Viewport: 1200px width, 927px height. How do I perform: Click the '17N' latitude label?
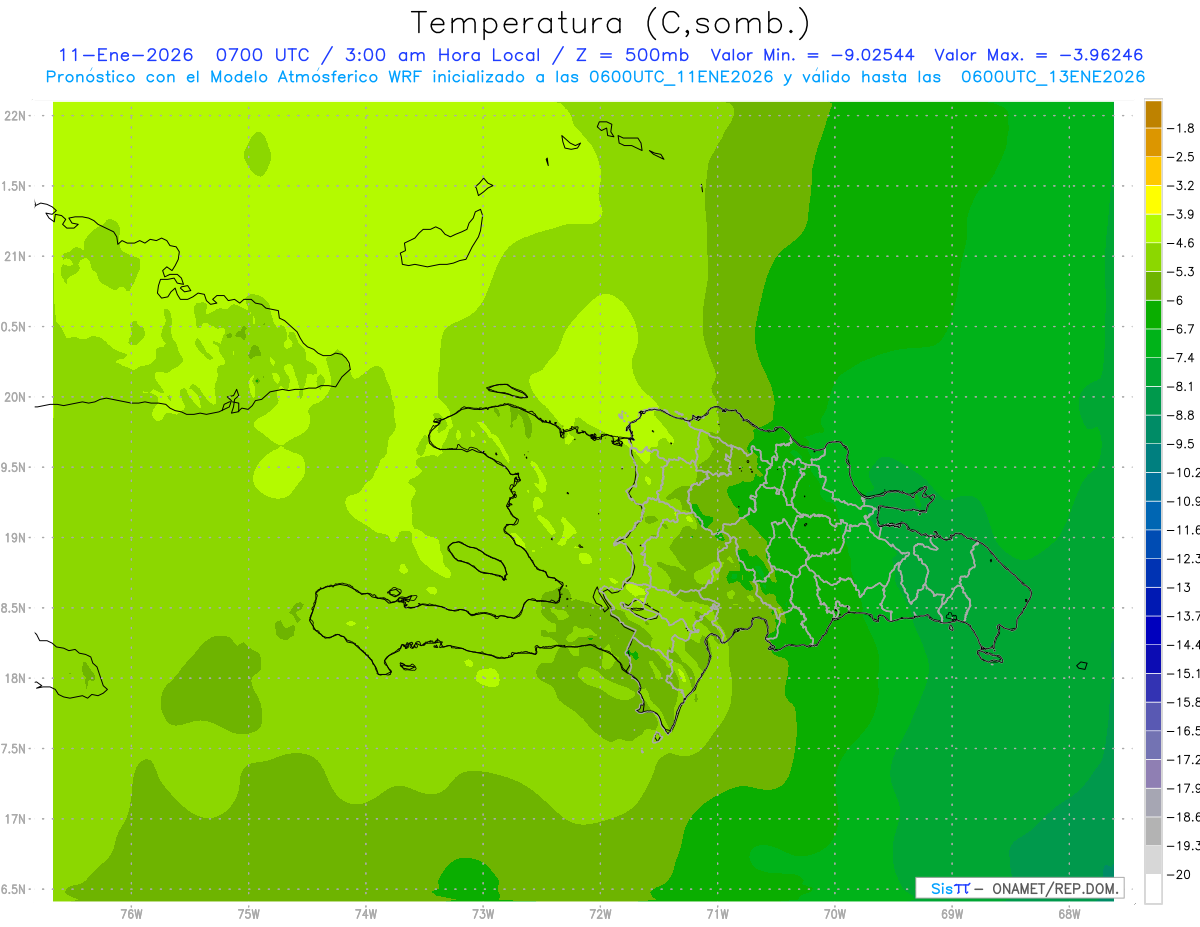pyautogui.click(x=16, y=819)
